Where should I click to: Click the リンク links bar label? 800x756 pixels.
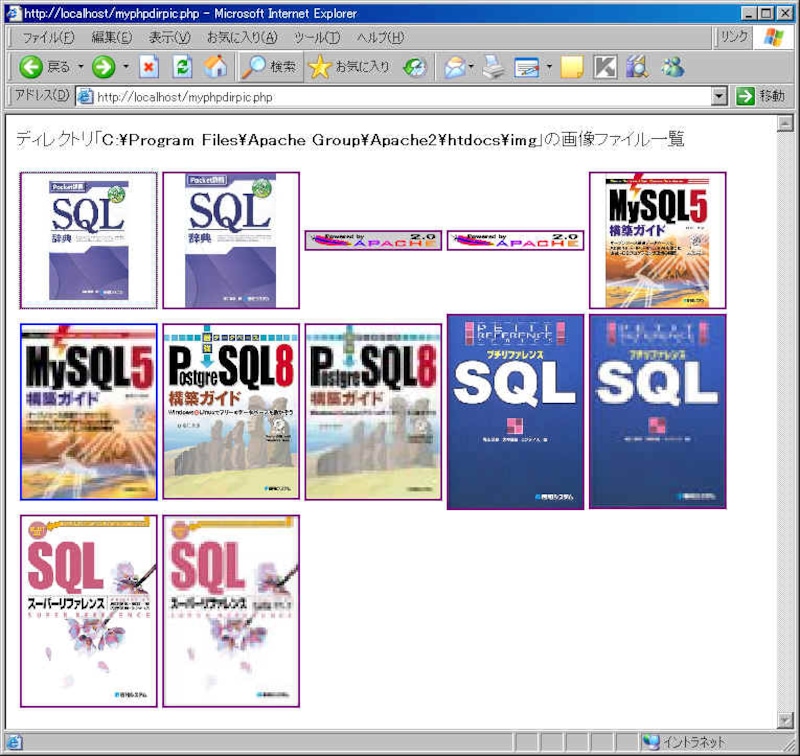(734, 37)
